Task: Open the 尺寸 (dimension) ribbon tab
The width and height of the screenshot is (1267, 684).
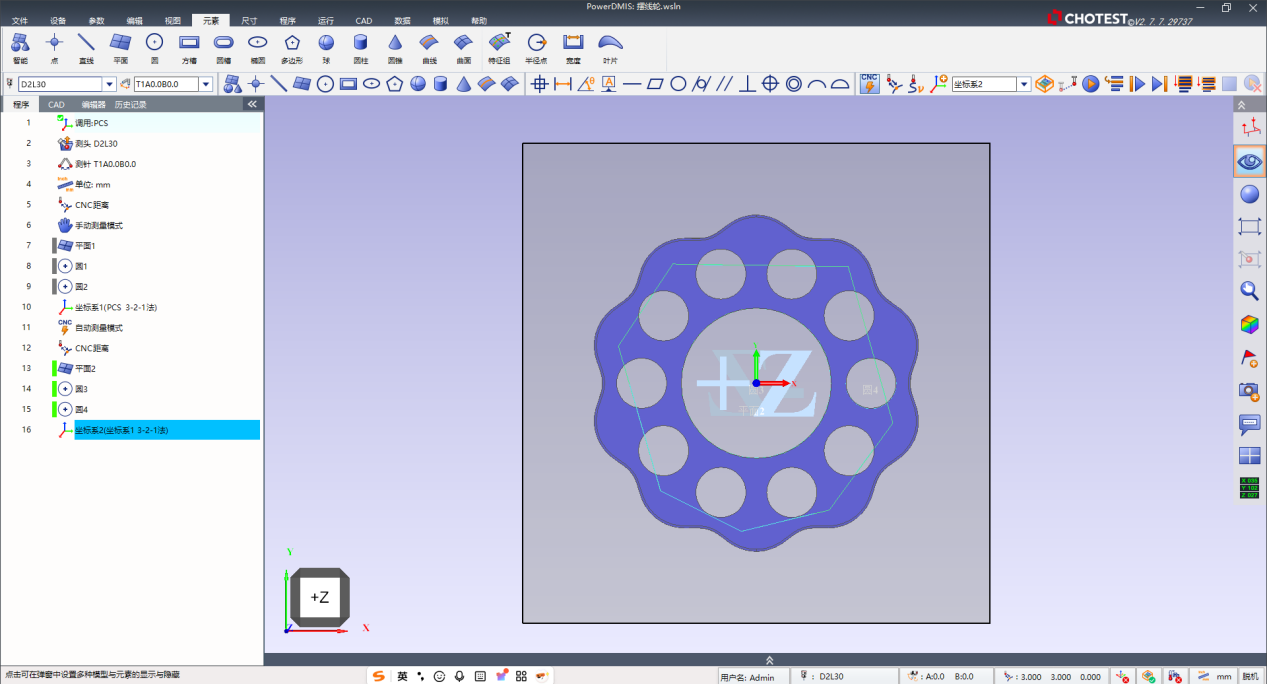Action: point(249,20)
